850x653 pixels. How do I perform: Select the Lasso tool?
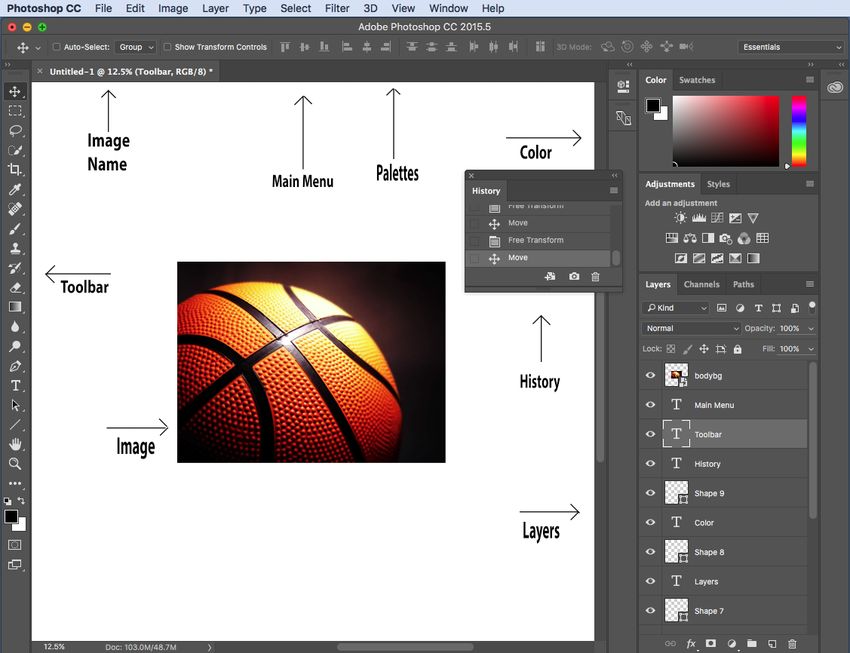point(15,131)
